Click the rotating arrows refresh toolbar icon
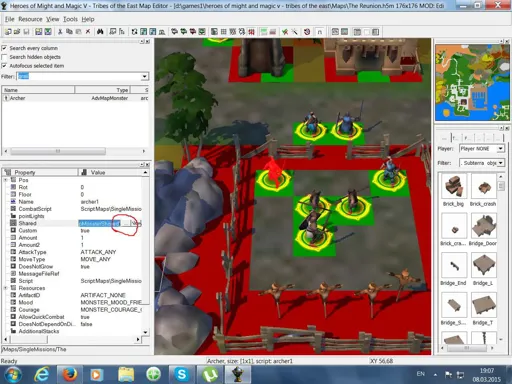This screenshot has height=384, width=512. point(134,32)
